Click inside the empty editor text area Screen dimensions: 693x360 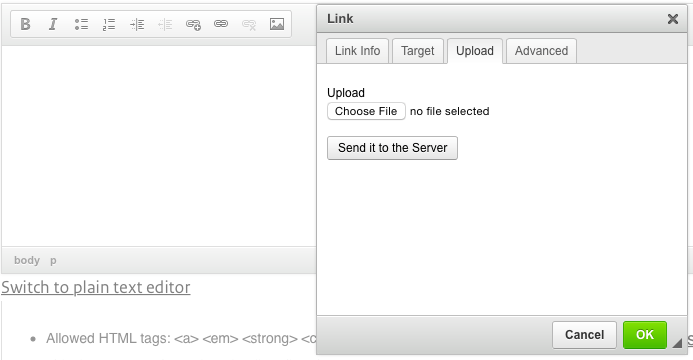(x=159, y=146)
